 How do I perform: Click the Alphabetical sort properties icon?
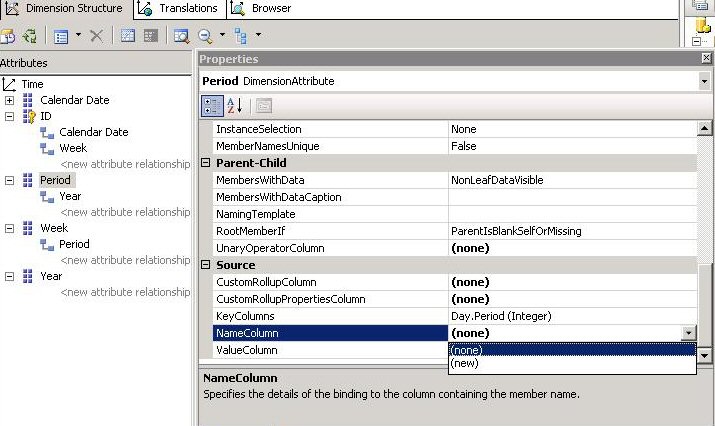[234, 106]
